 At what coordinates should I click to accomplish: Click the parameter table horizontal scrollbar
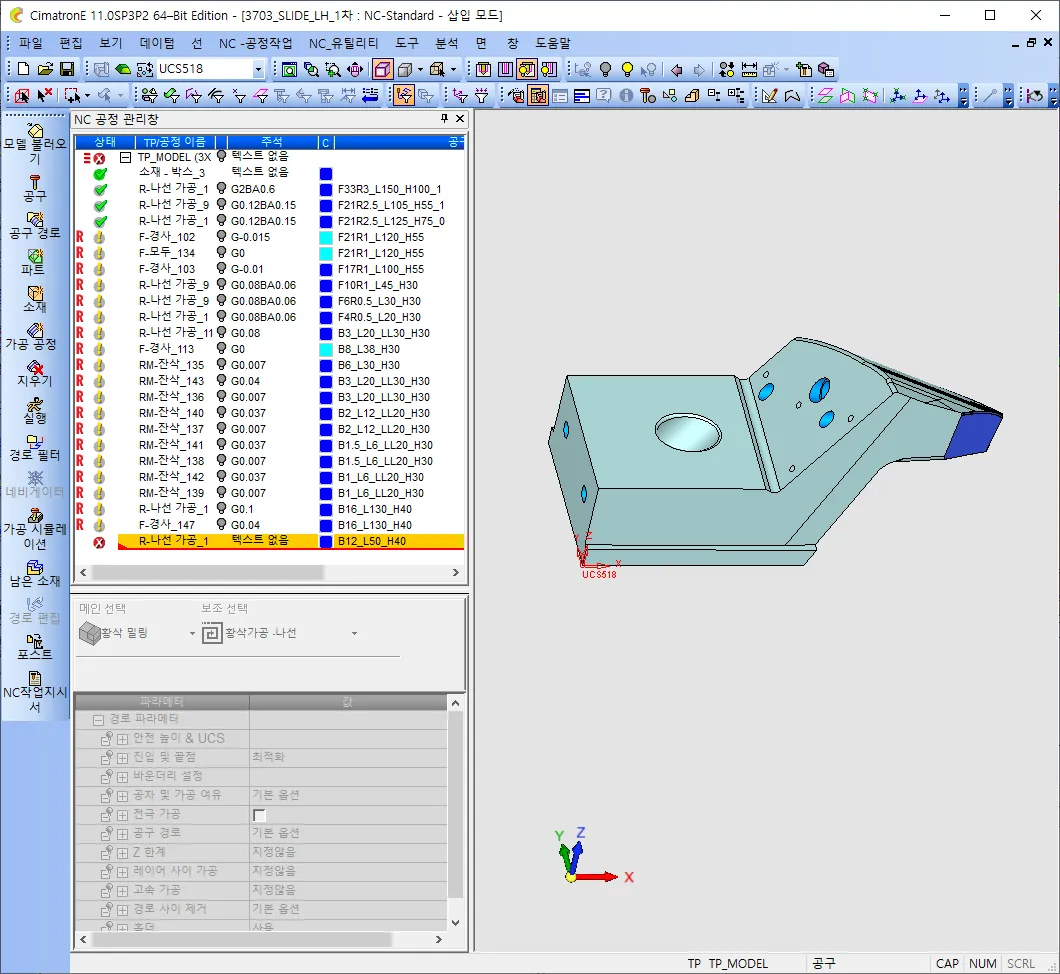(x=241, y=939)
